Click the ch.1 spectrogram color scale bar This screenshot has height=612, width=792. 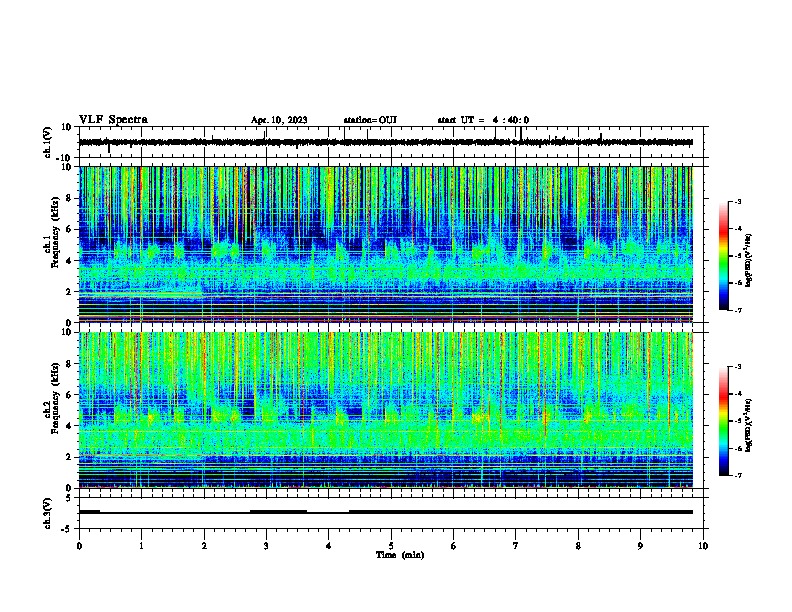tap(724, 256)
